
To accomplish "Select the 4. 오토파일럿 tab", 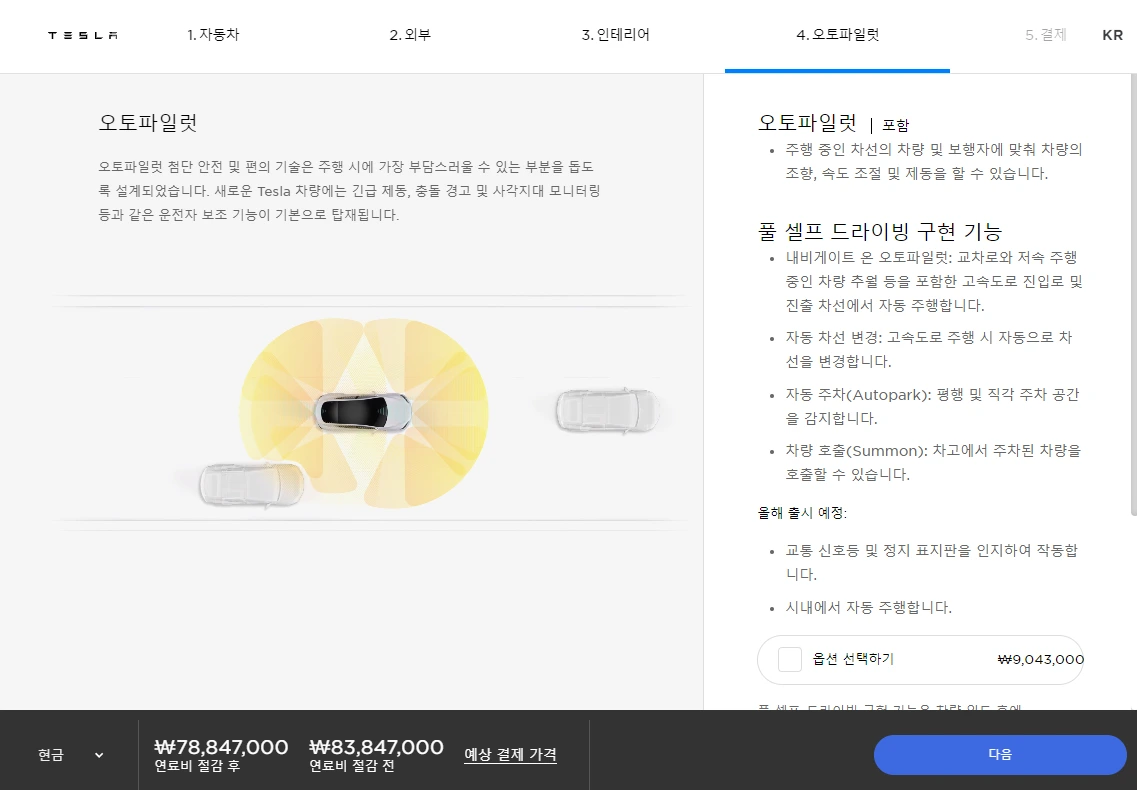I will [838, 35].
